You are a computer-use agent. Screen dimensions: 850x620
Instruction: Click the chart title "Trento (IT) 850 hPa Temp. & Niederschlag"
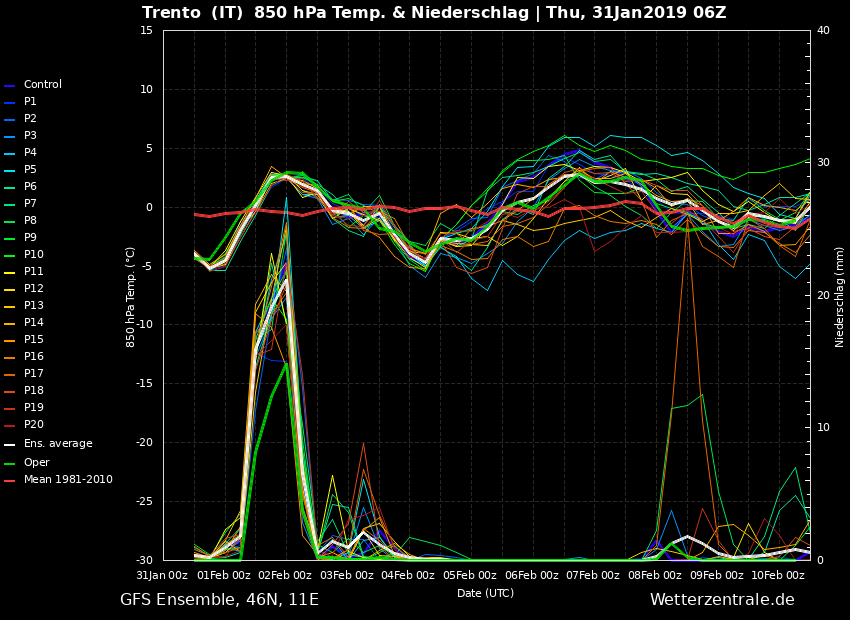(335, 12)
